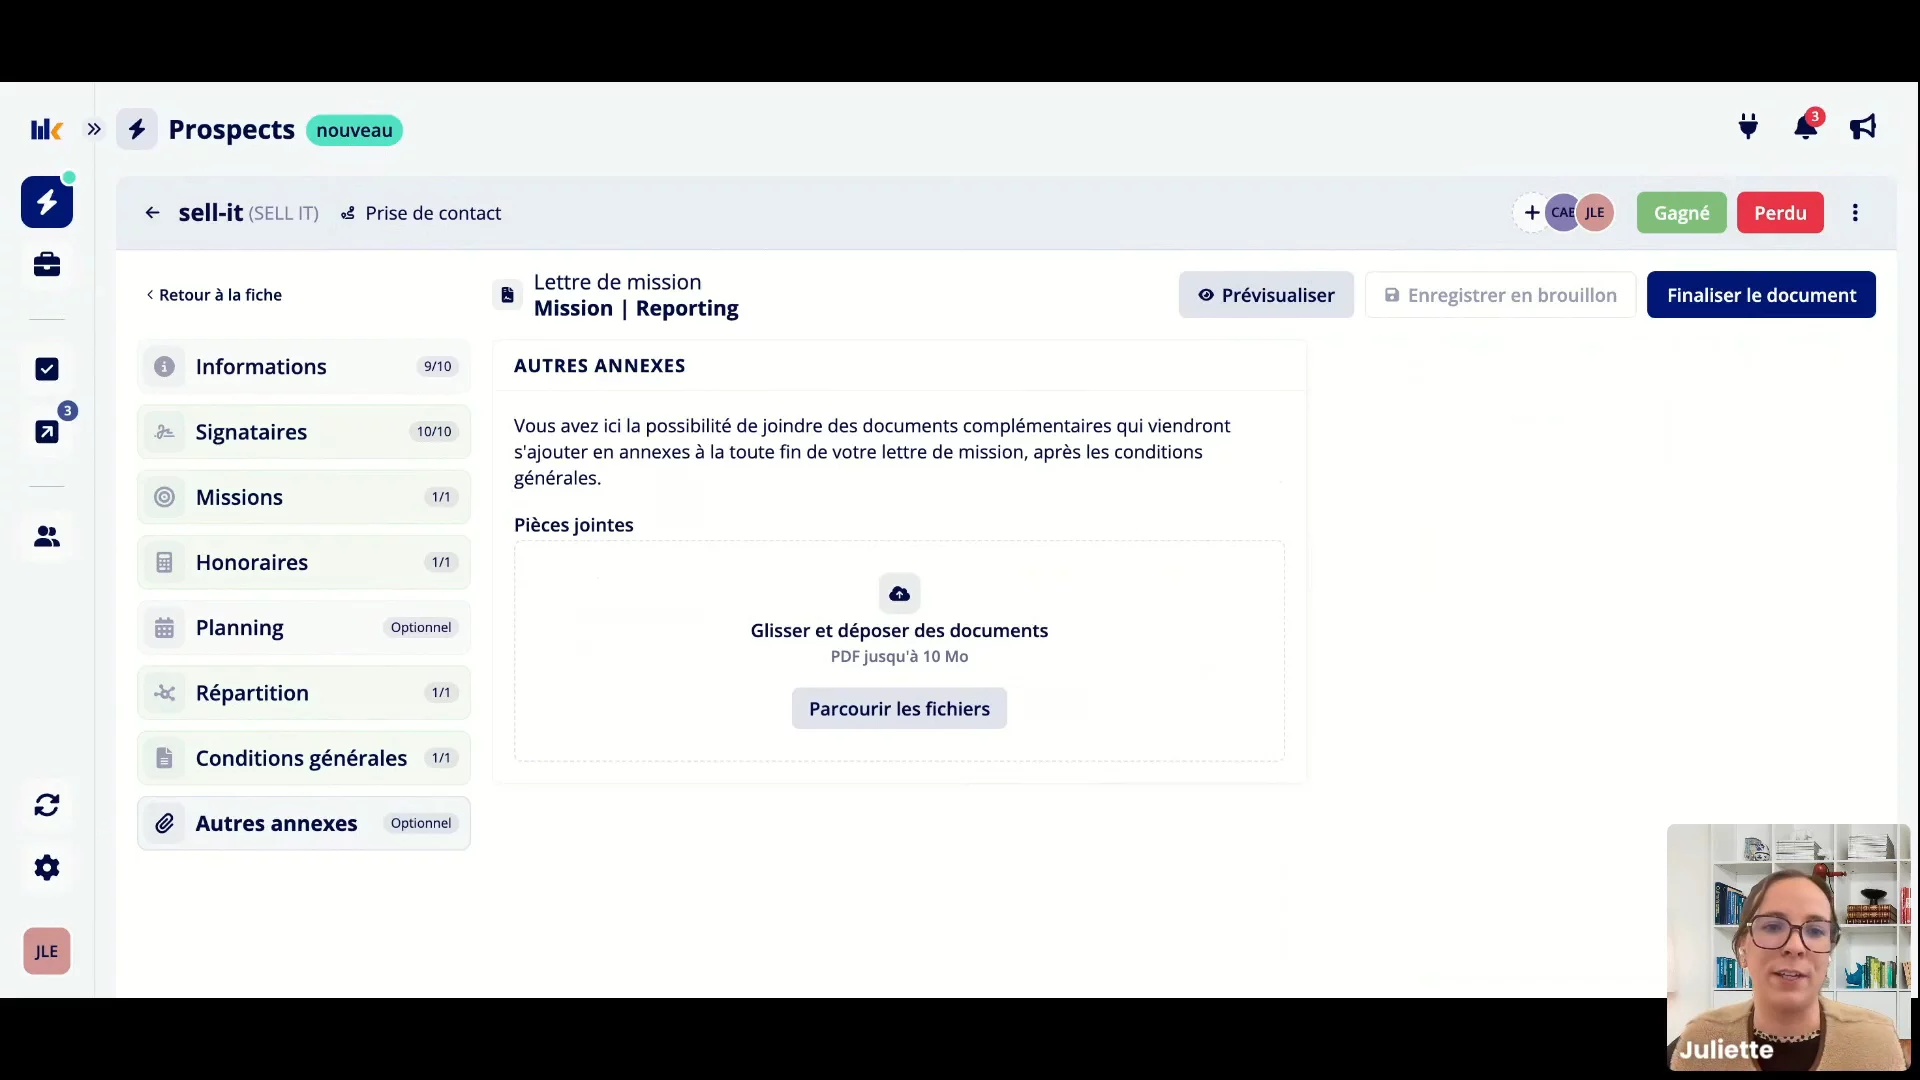Open the notifications bell icon
The width and height of the screenshot is (1920, 1080).
tap(1805, 127)
